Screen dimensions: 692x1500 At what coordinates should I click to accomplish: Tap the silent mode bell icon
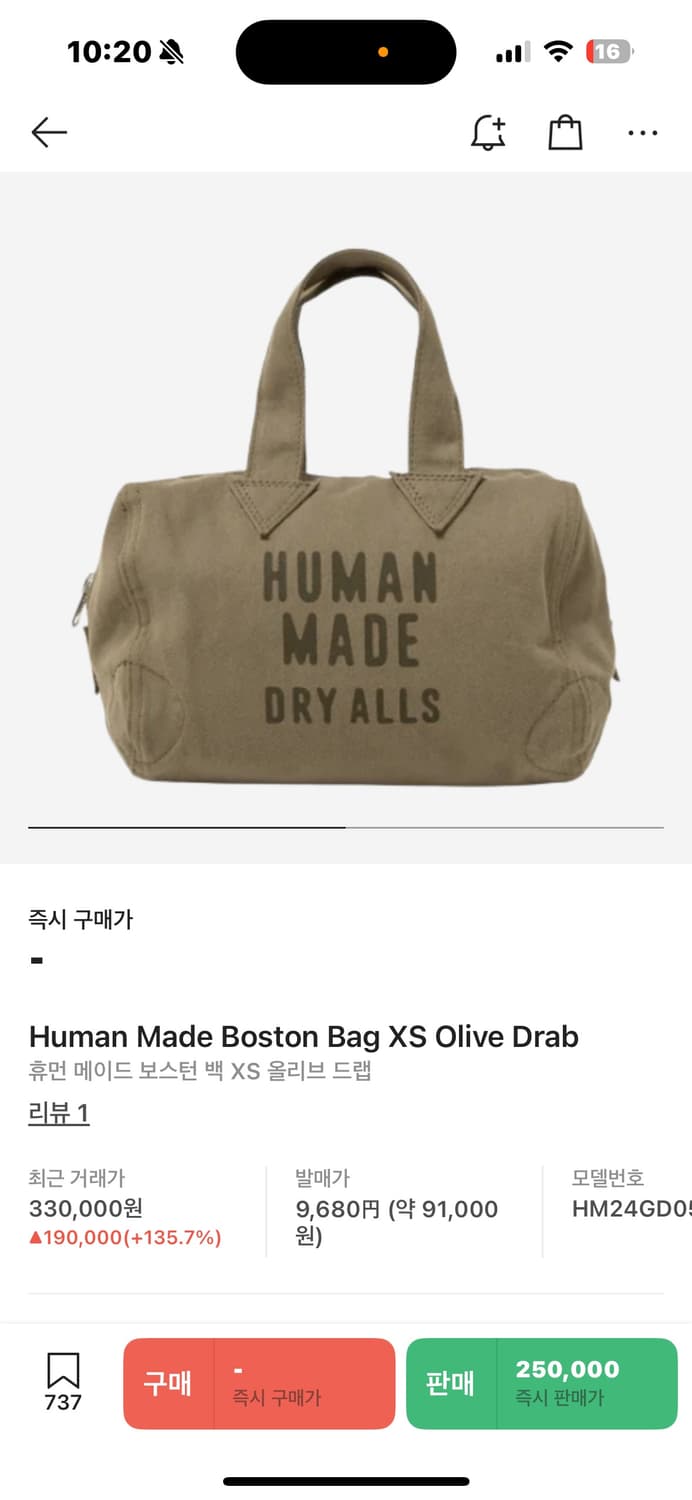(x=172, y=52)
